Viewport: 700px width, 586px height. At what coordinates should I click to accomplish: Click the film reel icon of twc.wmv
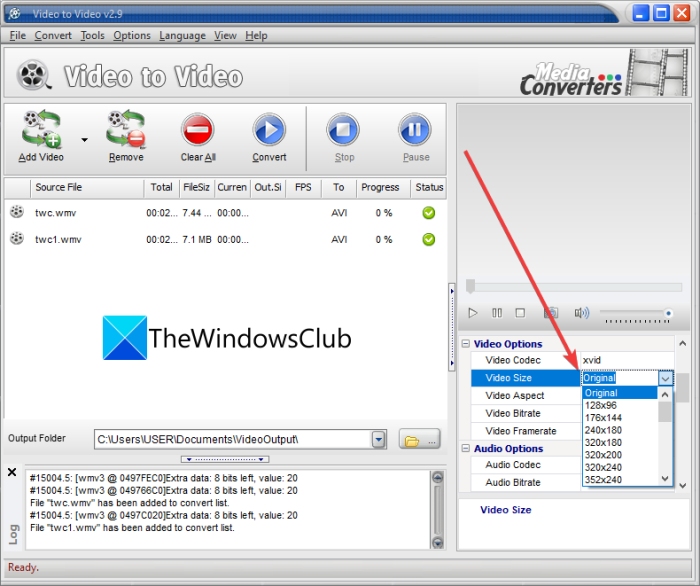tap(17, 212)
